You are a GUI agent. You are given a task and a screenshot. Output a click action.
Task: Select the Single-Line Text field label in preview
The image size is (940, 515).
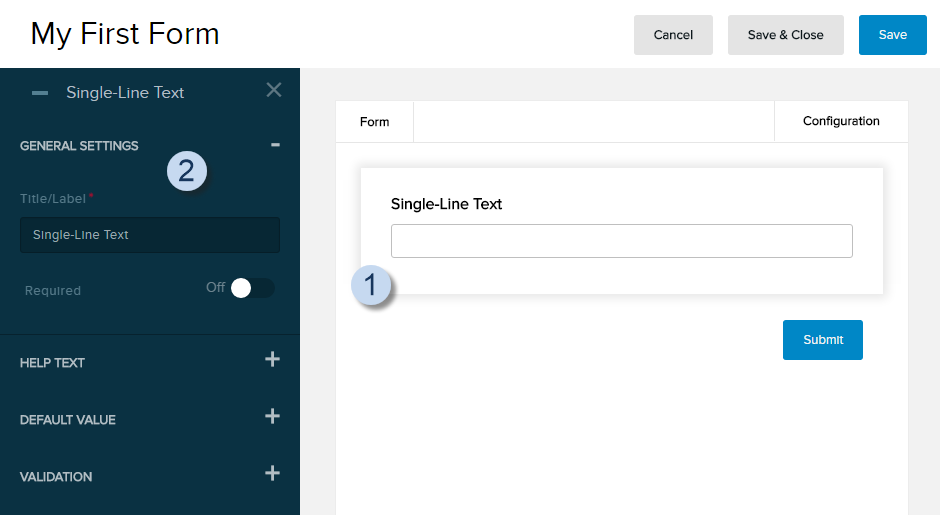(x=446, y=204)
